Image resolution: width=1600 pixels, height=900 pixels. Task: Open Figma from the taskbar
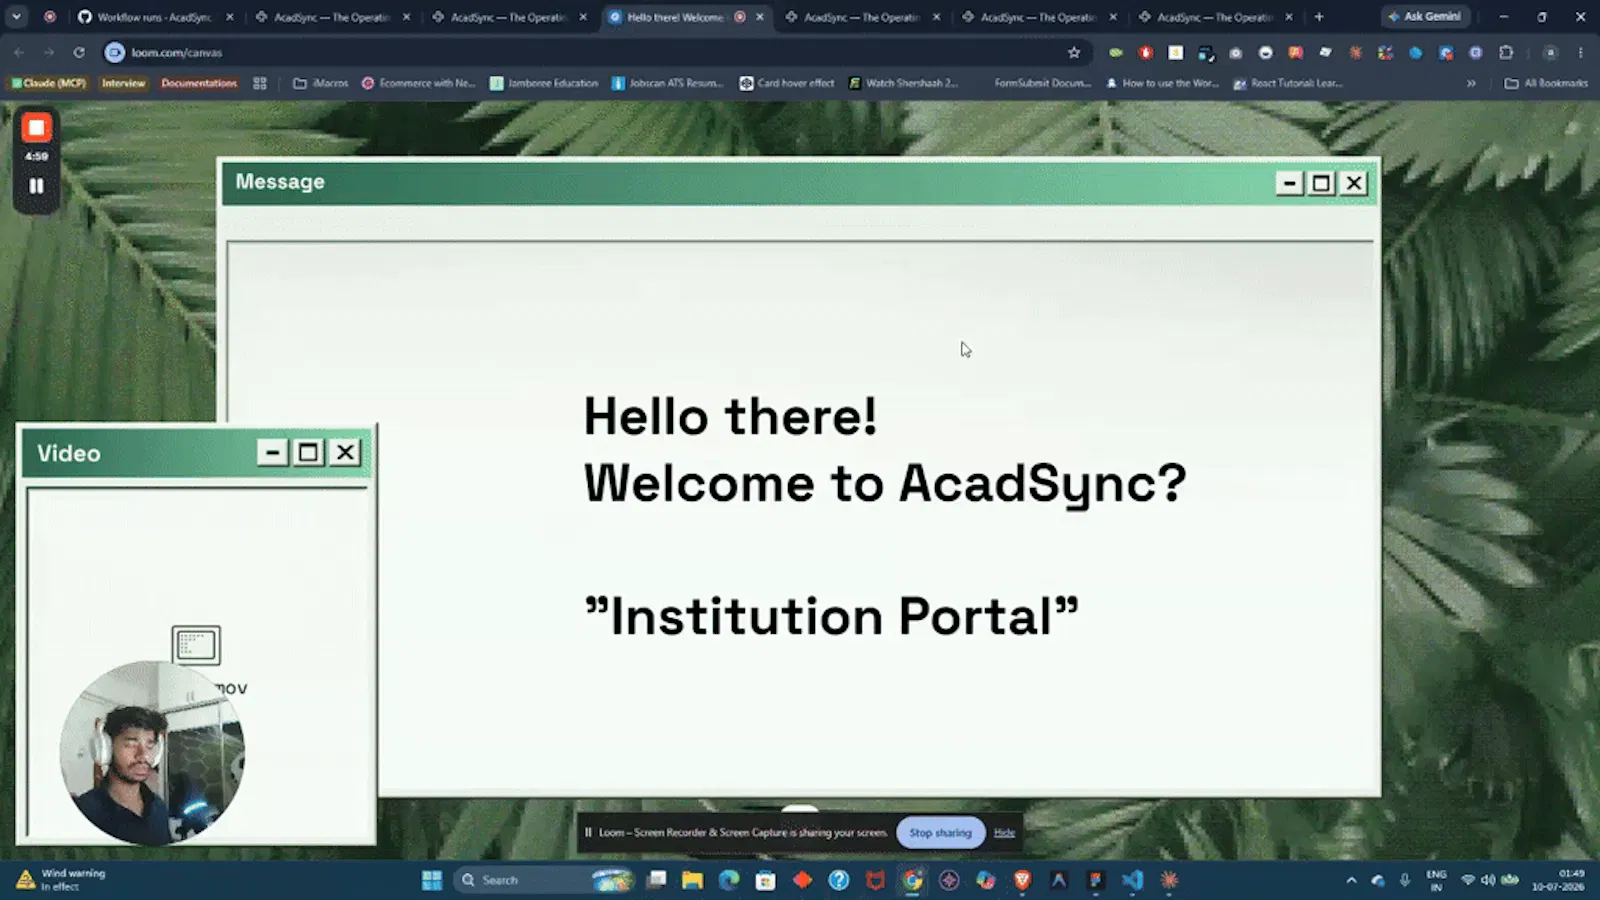pos(1095,880)
